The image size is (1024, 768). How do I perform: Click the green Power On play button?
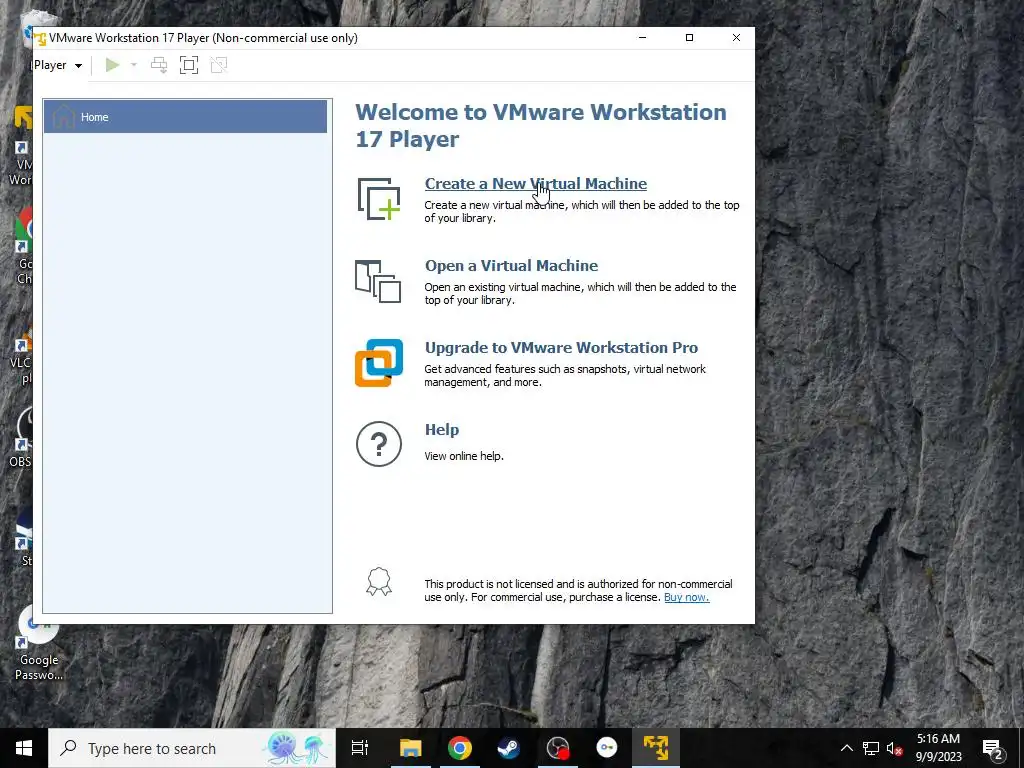(112, 65)
